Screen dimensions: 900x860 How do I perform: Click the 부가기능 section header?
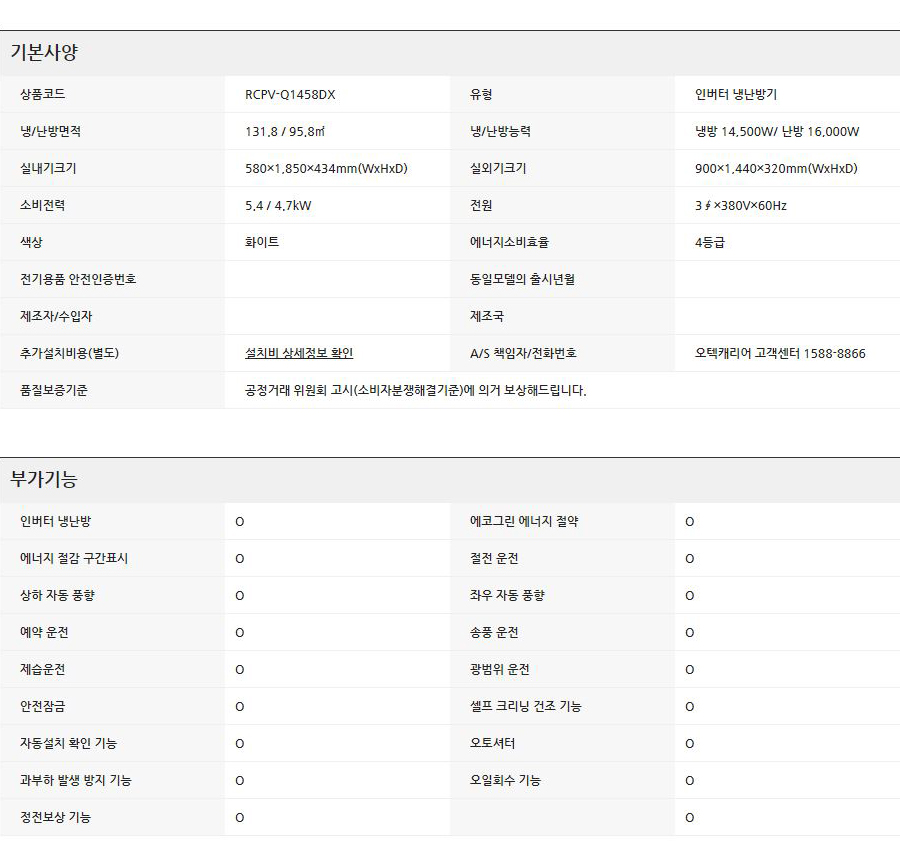coord(44,480)
